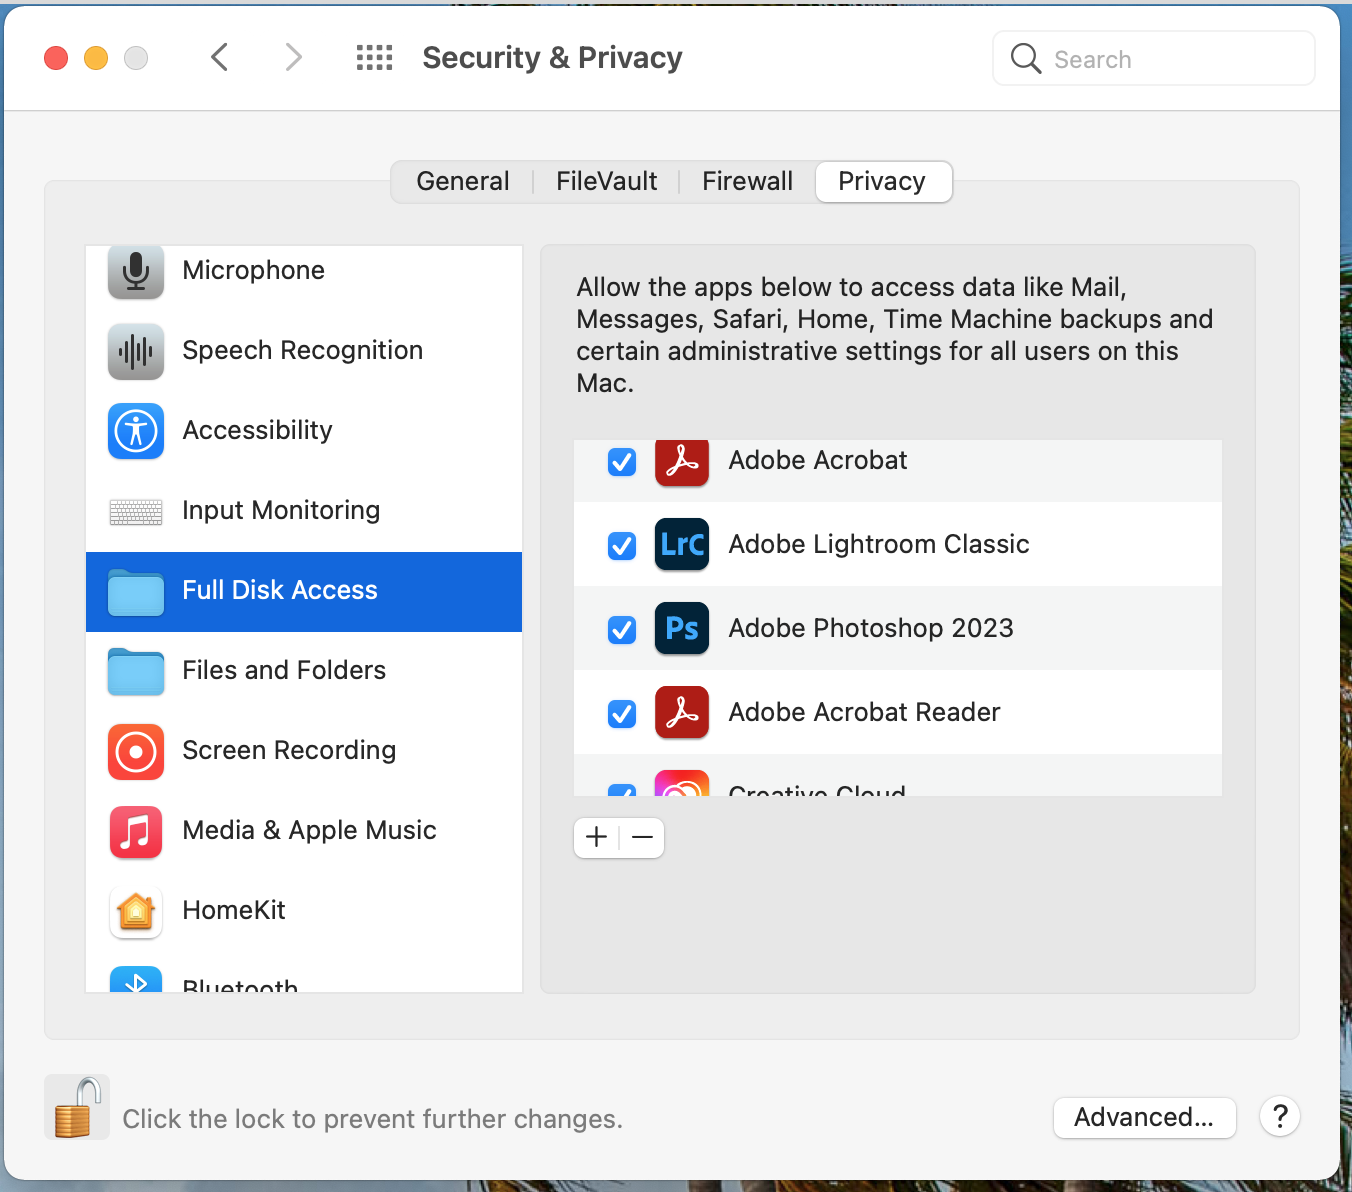1352x1192 pixels.
Task: Switch to the General tab
Action: (463, 181)
